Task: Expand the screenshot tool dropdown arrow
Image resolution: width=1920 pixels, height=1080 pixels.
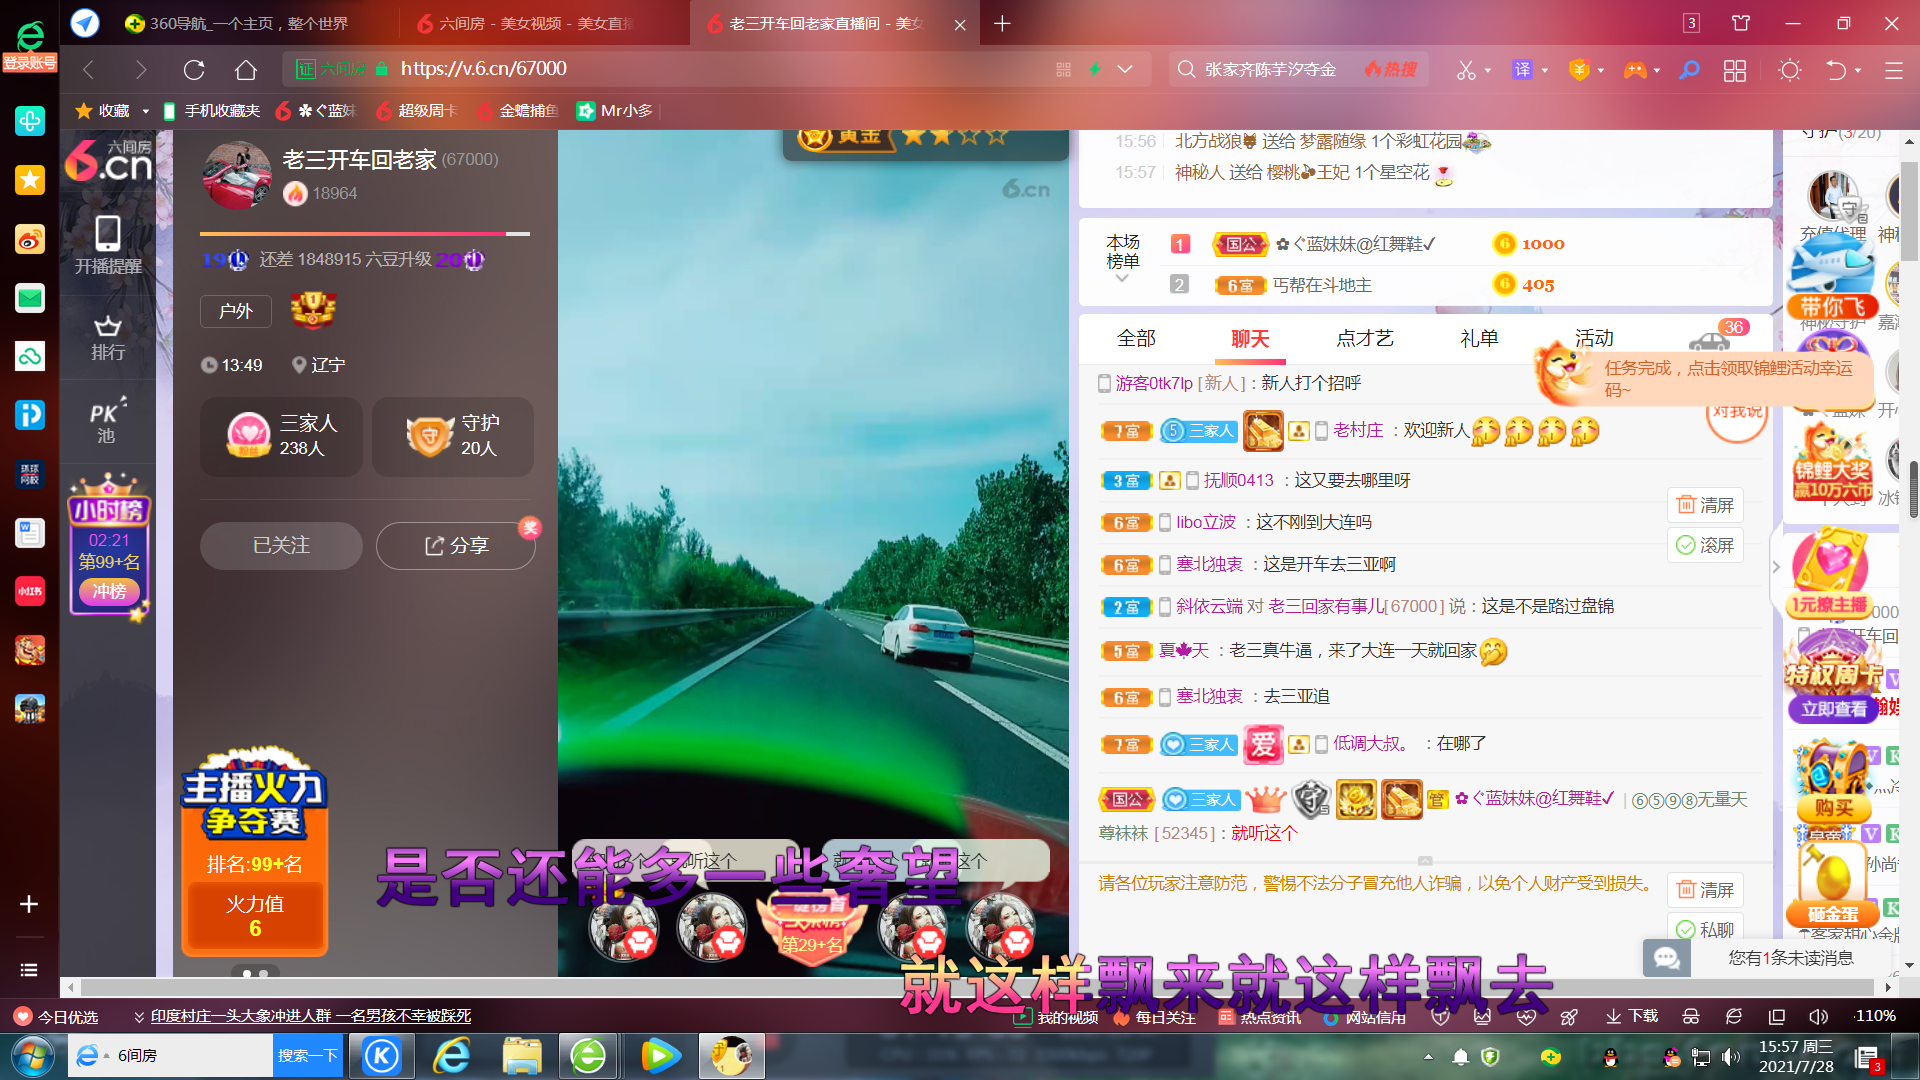Action: coord(1488,70)
